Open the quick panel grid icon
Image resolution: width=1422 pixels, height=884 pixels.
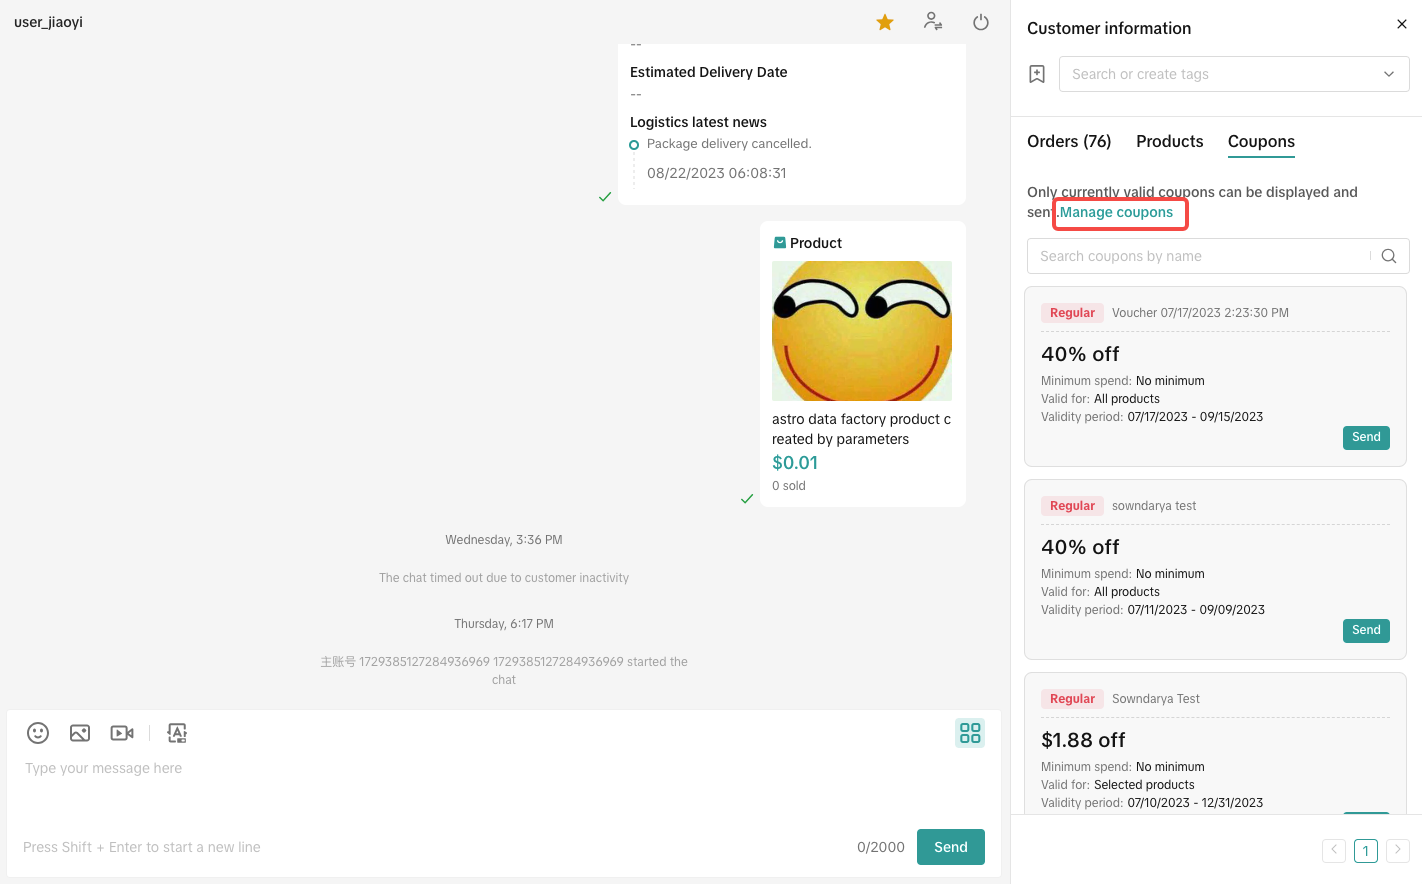click(x=970, y=733)
